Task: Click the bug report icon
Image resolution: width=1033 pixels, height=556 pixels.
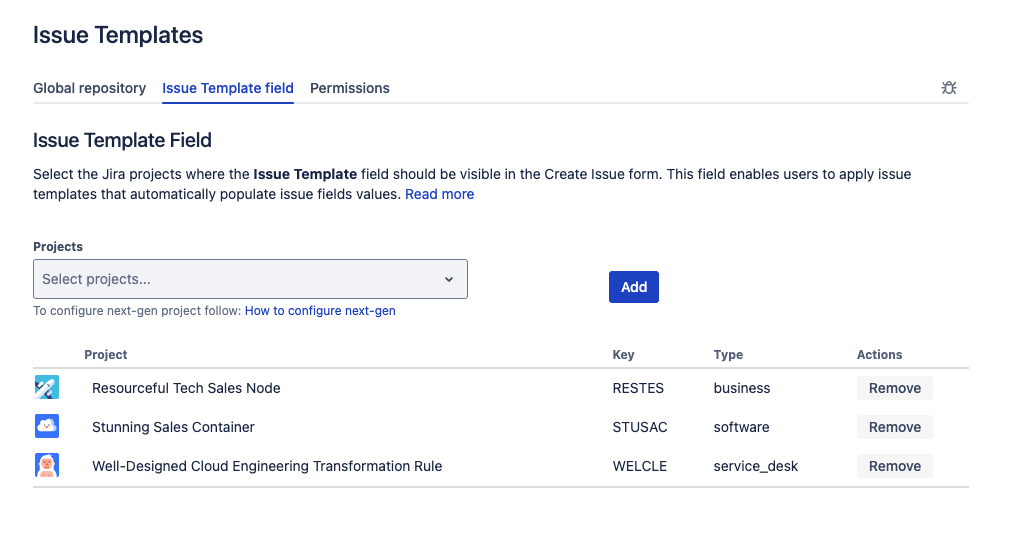Action: pyautogui.click(x=949, y=88)
